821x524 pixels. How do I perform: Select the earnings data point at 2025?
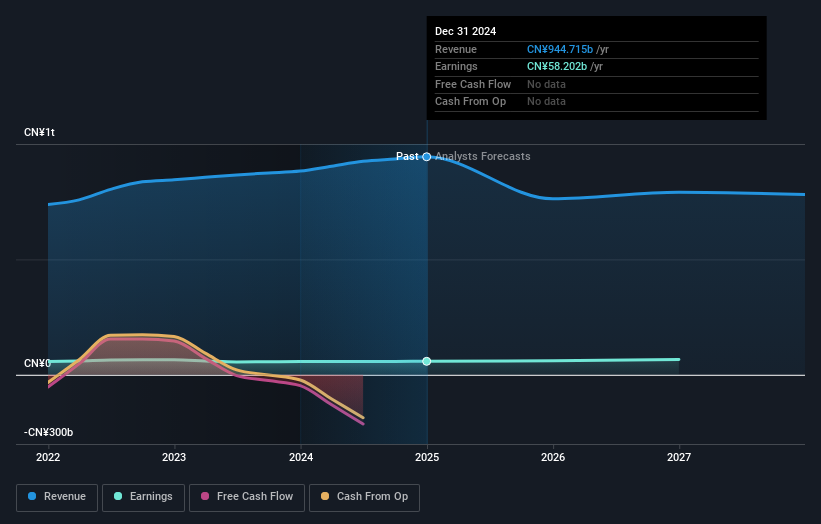427,361
